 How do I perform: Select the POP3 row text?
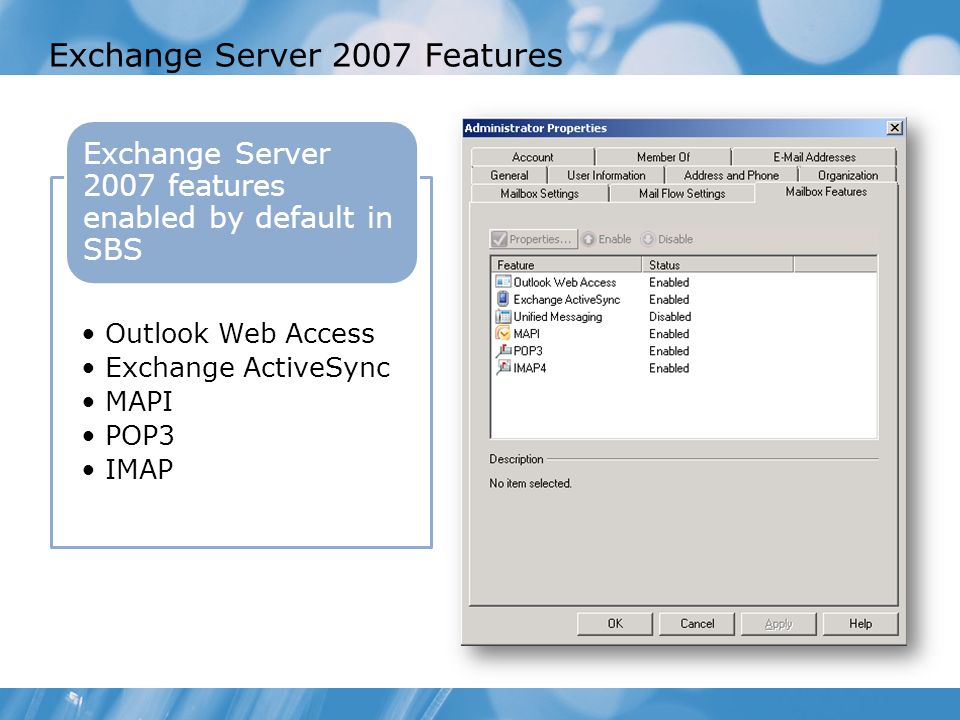pos(528,351)
